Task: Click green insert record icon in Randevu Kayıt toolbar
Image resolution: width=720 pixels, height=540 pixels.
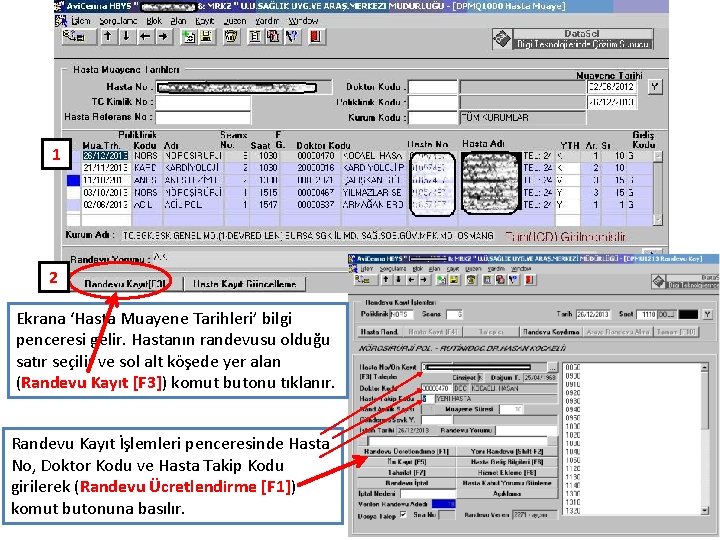Action: pyautogui.click(x=441, y=279)
